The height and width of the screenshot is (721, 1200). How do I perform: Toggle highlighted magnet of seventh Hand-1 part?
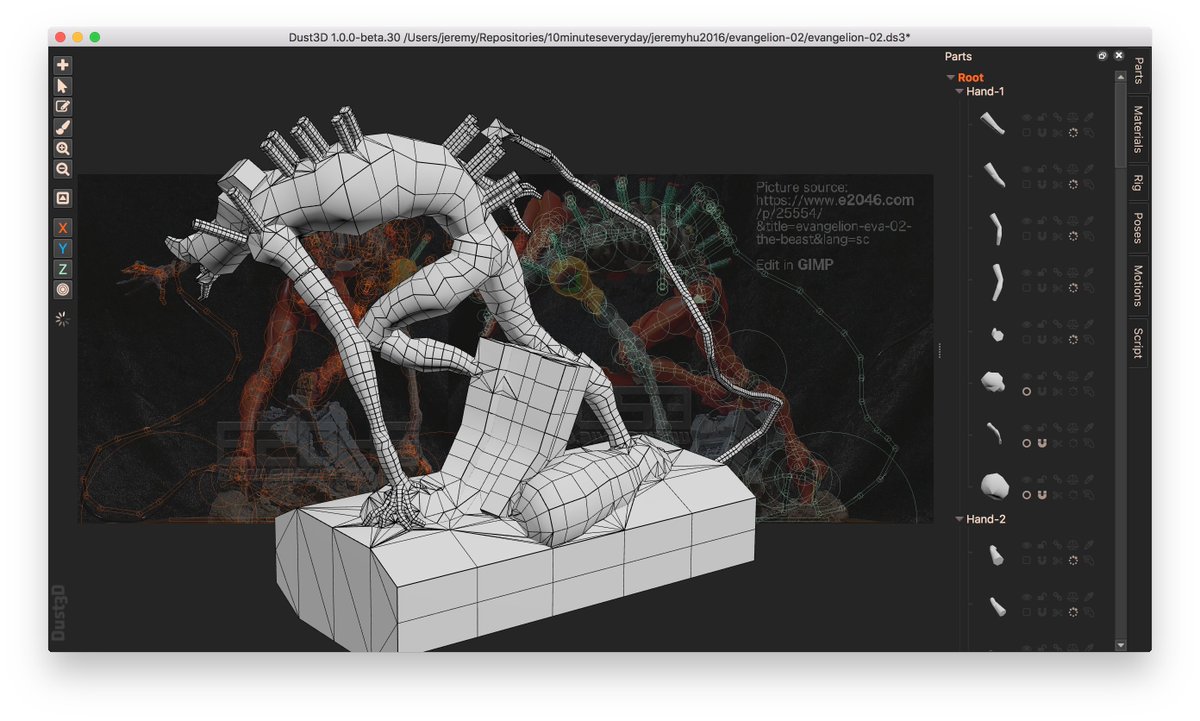pos(1042,444)
